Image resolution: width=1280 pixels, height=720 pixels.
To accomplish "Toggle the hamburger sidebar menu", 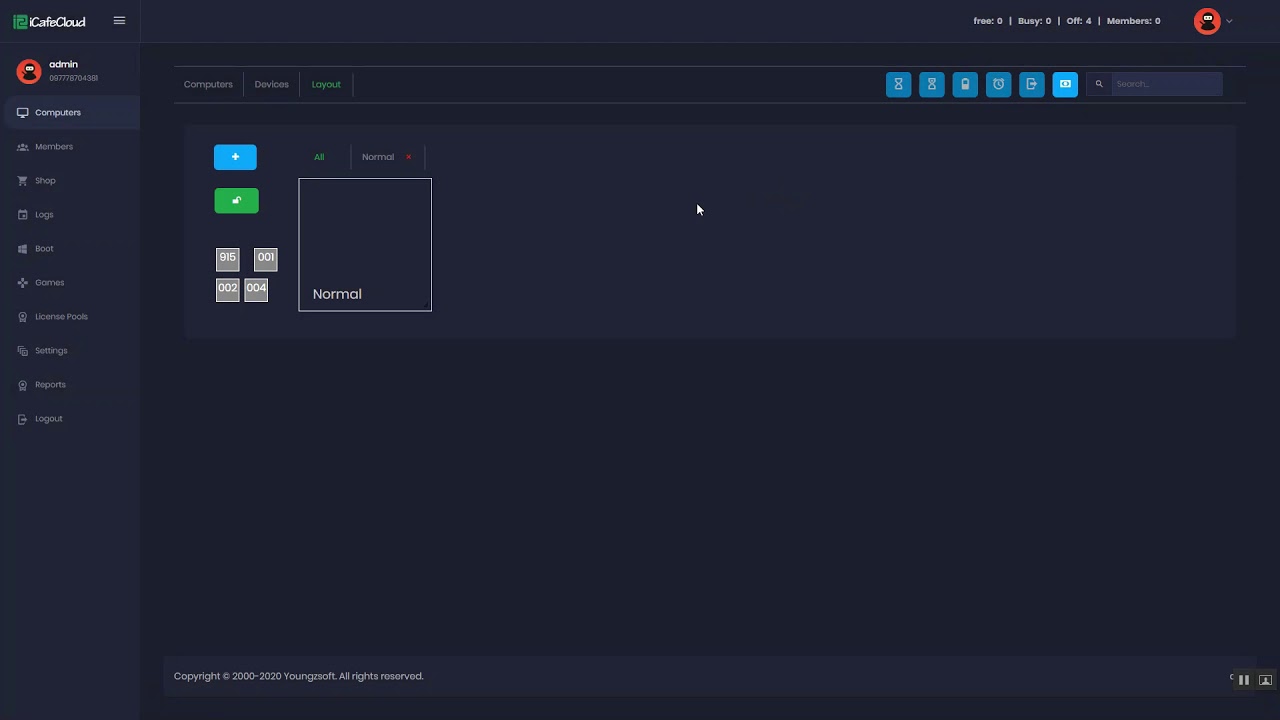I will 119,20.
